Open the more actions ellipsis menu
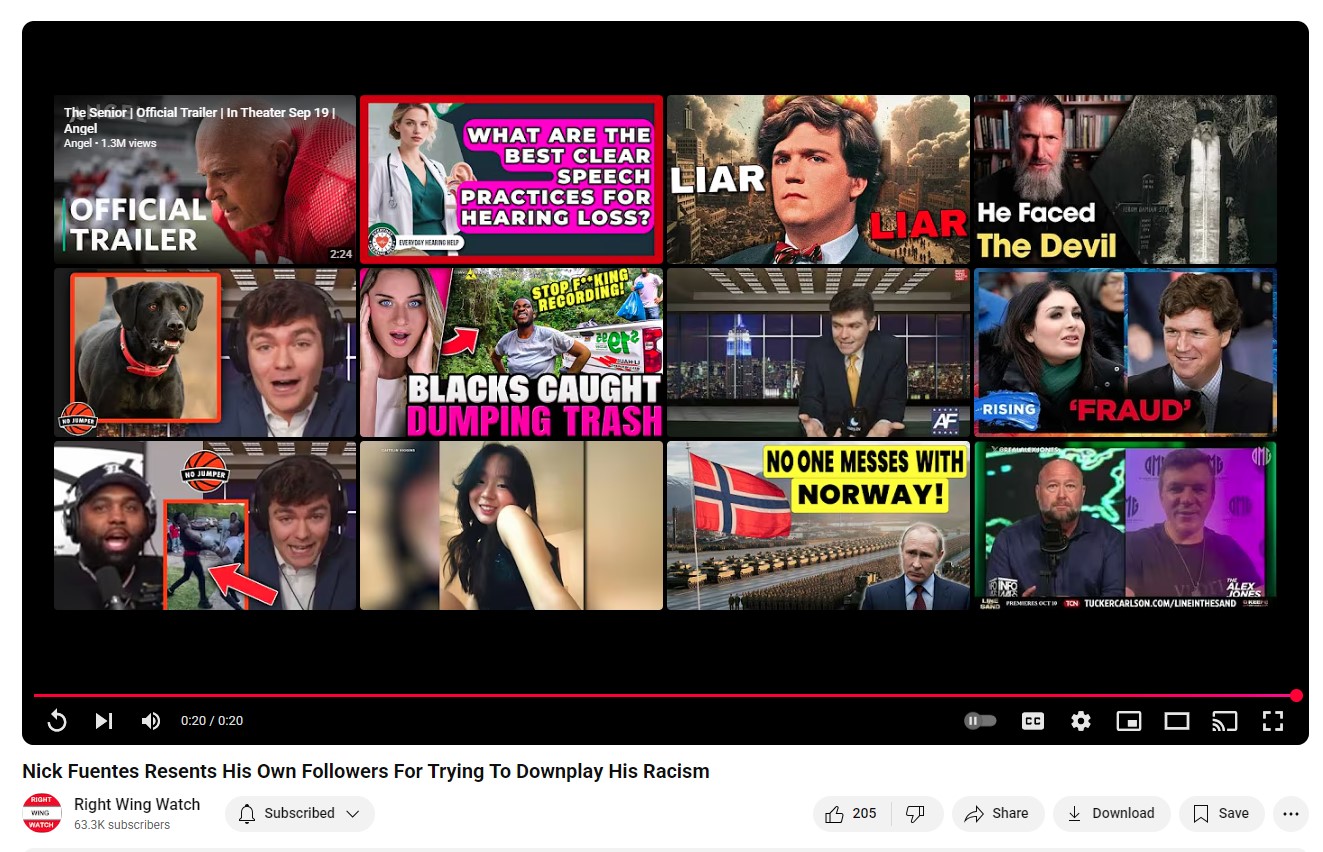 (1291, 814)
